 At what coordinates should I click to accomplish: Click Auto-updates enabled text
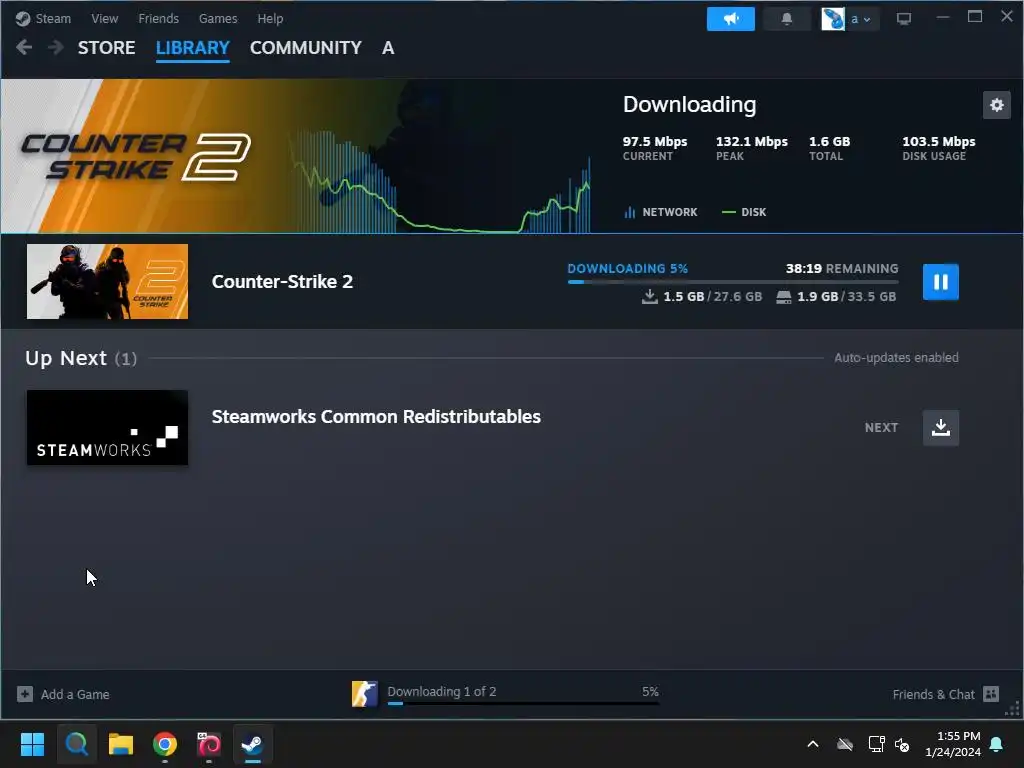(x=896, y=358)
